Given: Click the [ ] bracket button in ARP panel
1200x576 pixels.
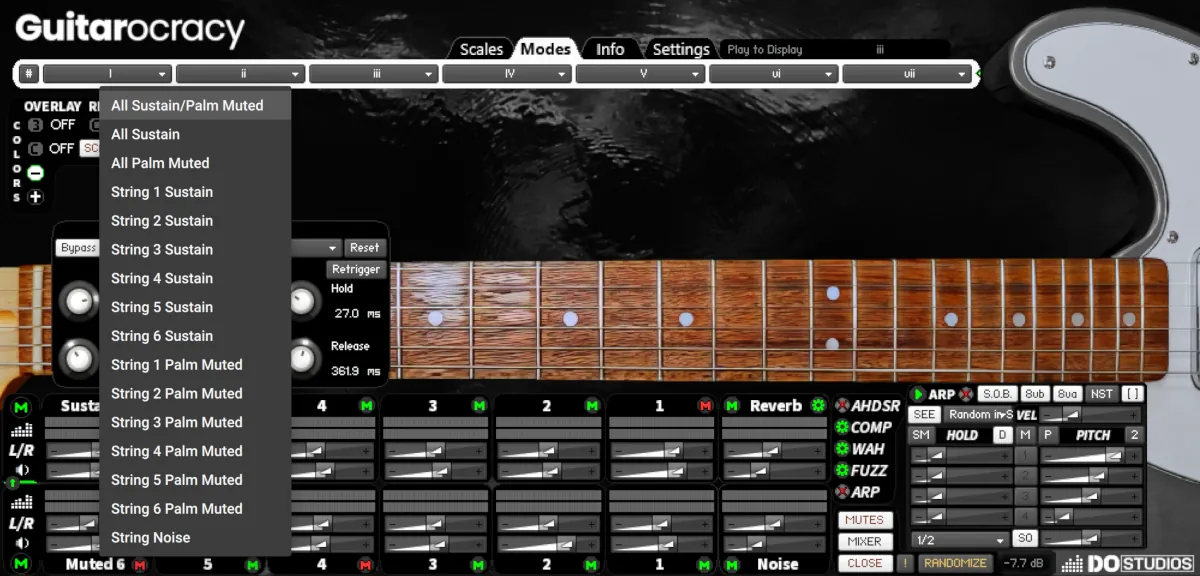Looking at the screenshot, I should click(x=1131, y=395).
